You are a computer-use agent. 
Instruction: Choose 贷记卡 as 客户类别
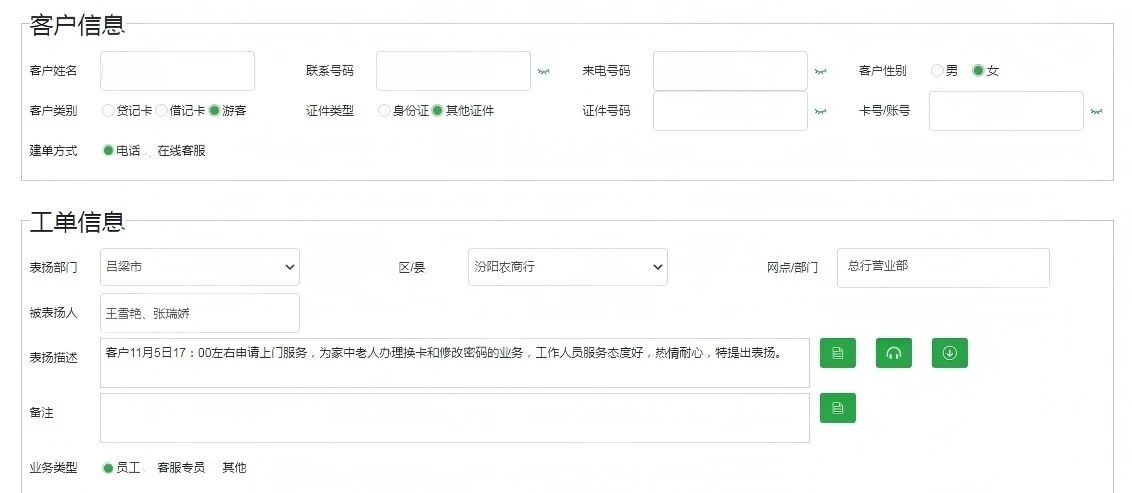pos(108,111)
